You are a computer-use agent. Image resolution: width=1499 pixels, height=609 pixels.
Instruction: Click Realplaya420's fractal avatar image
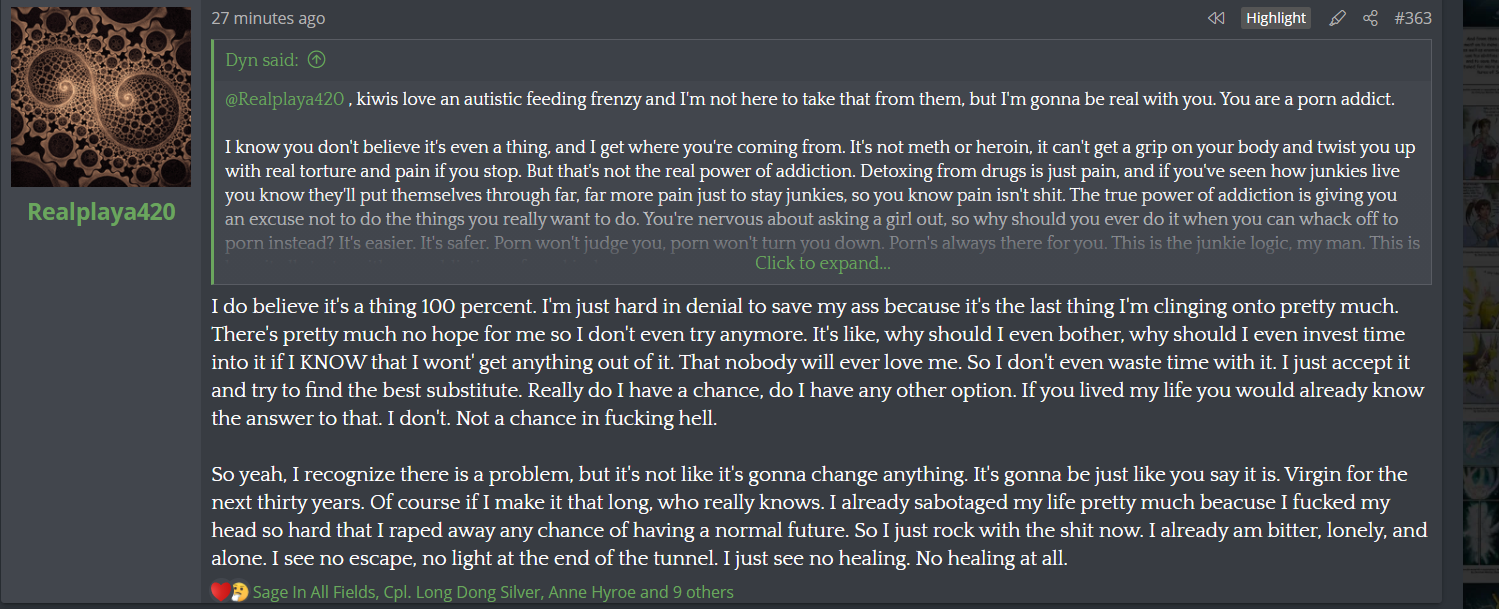coord(101,97)
